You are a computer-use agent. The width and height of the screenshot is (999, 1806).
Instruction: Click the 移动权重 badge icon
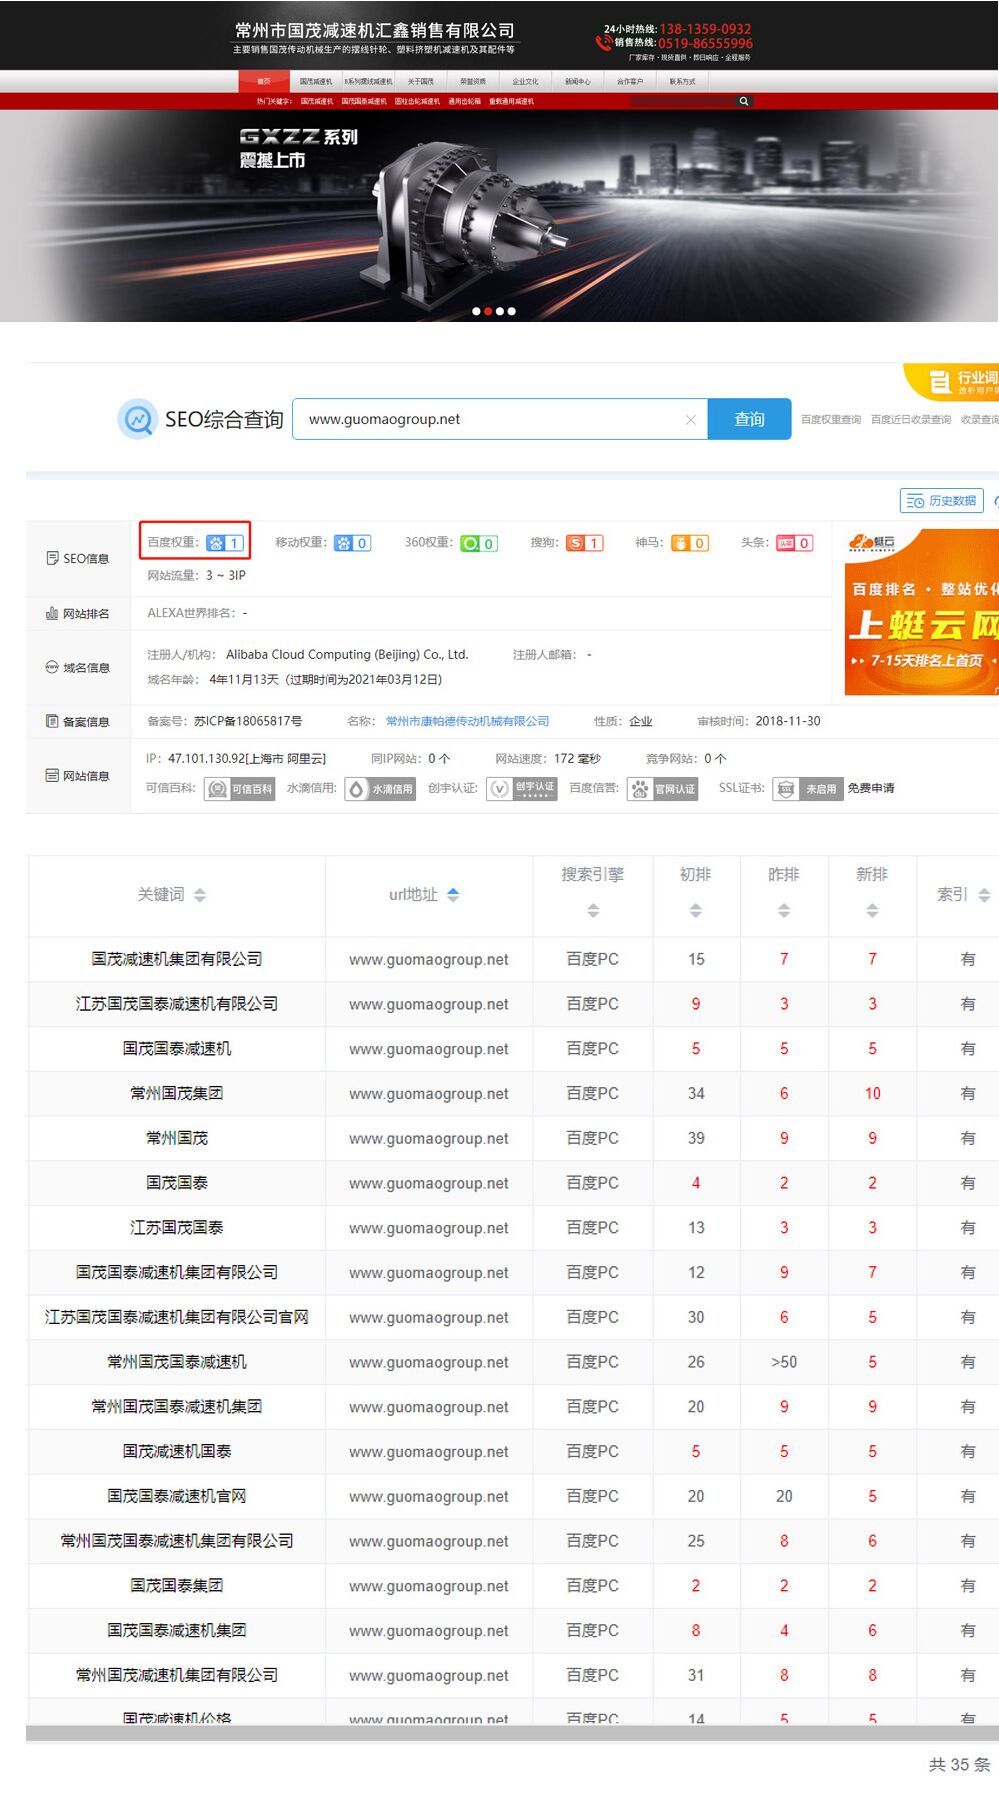tap(352, 543)
